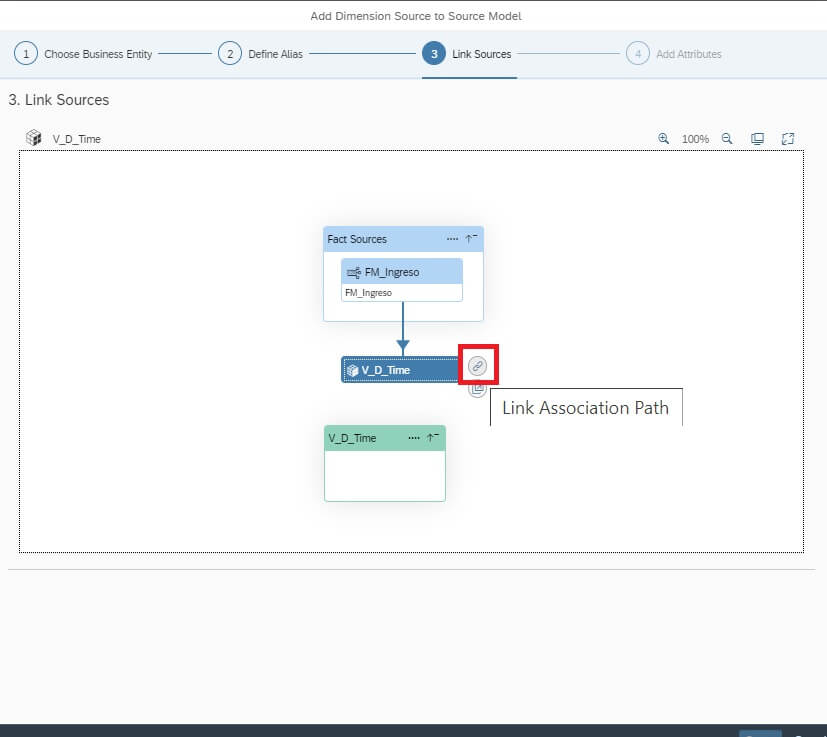Click the 100% zoom level text

[x=695, y=139]
